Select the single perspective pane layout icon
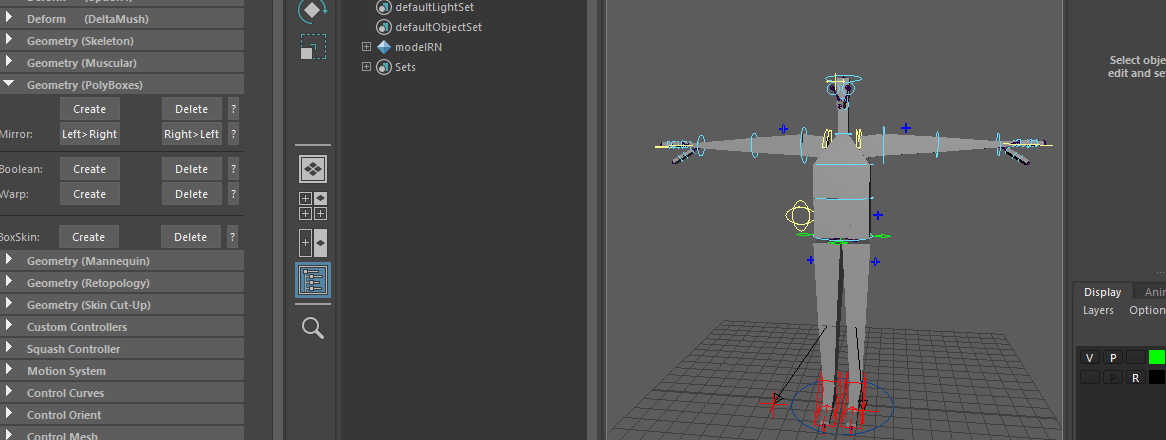Screen dimensions: 1166x440 point(313,169)
